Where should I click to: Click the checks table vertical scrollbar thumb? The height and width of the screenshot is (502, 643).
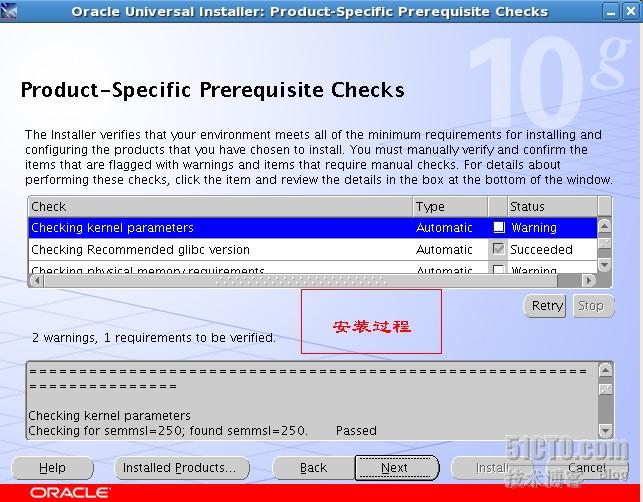pyautogui.click(x=604, y=244)
